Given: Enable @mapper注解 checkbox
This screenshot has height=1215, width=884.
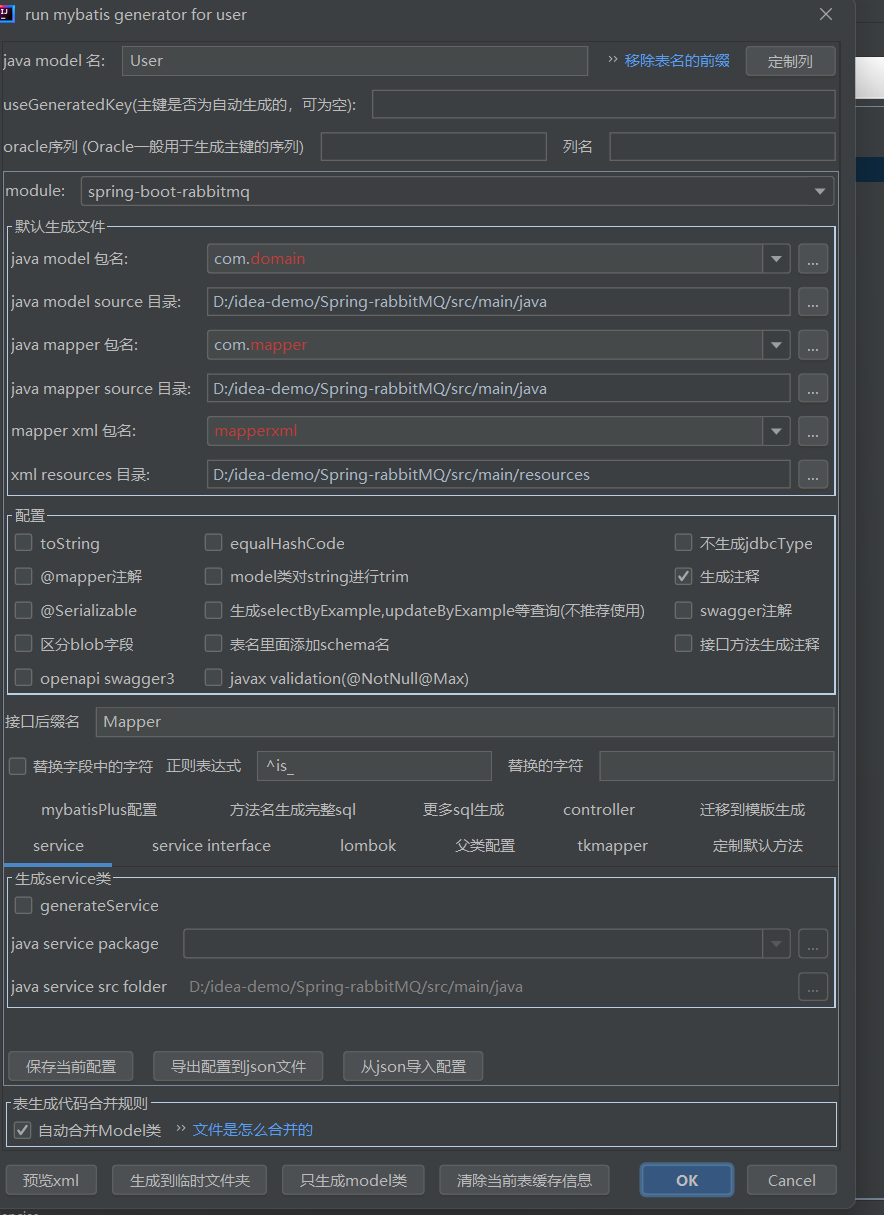Looking at the screenshot, I should pos(24,576).
